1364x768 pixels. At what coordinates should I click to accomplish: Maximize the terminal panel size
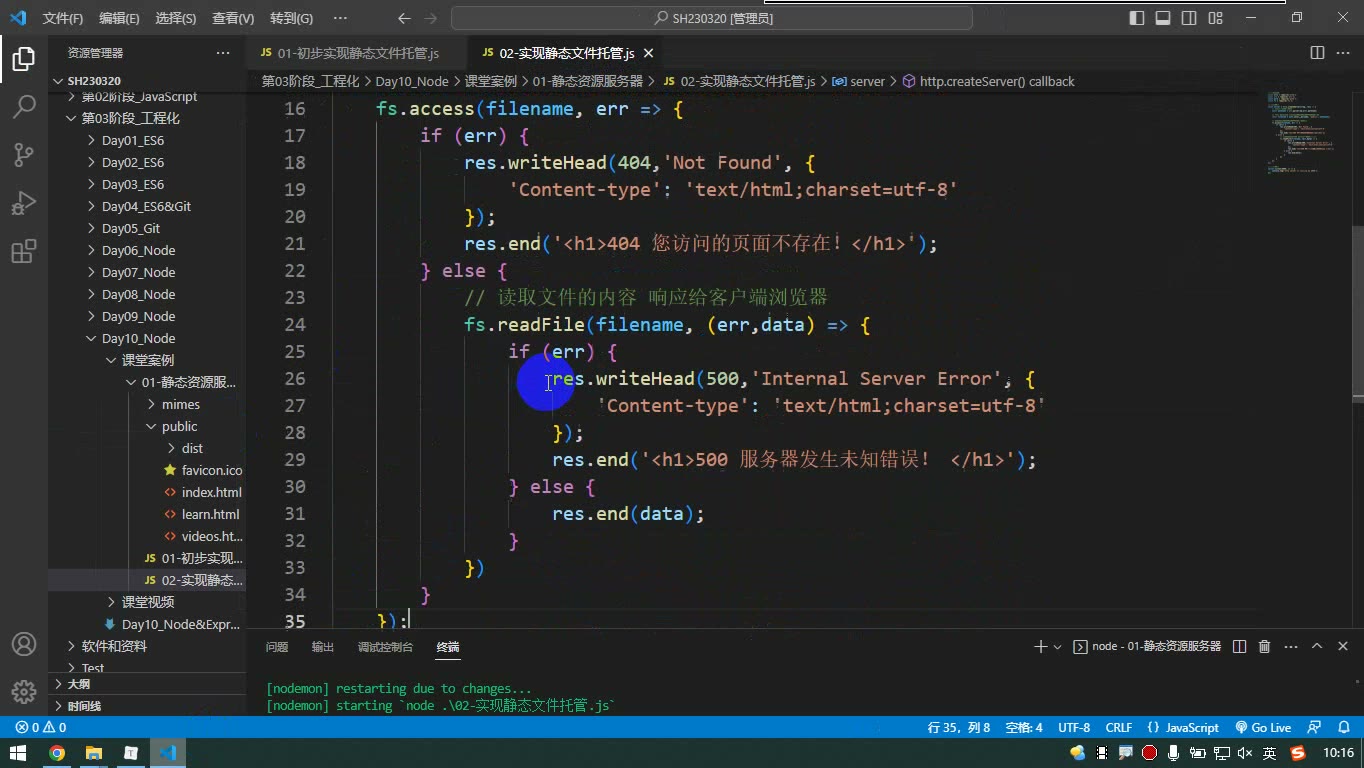pyautogui.click(x=1317, y=647)
